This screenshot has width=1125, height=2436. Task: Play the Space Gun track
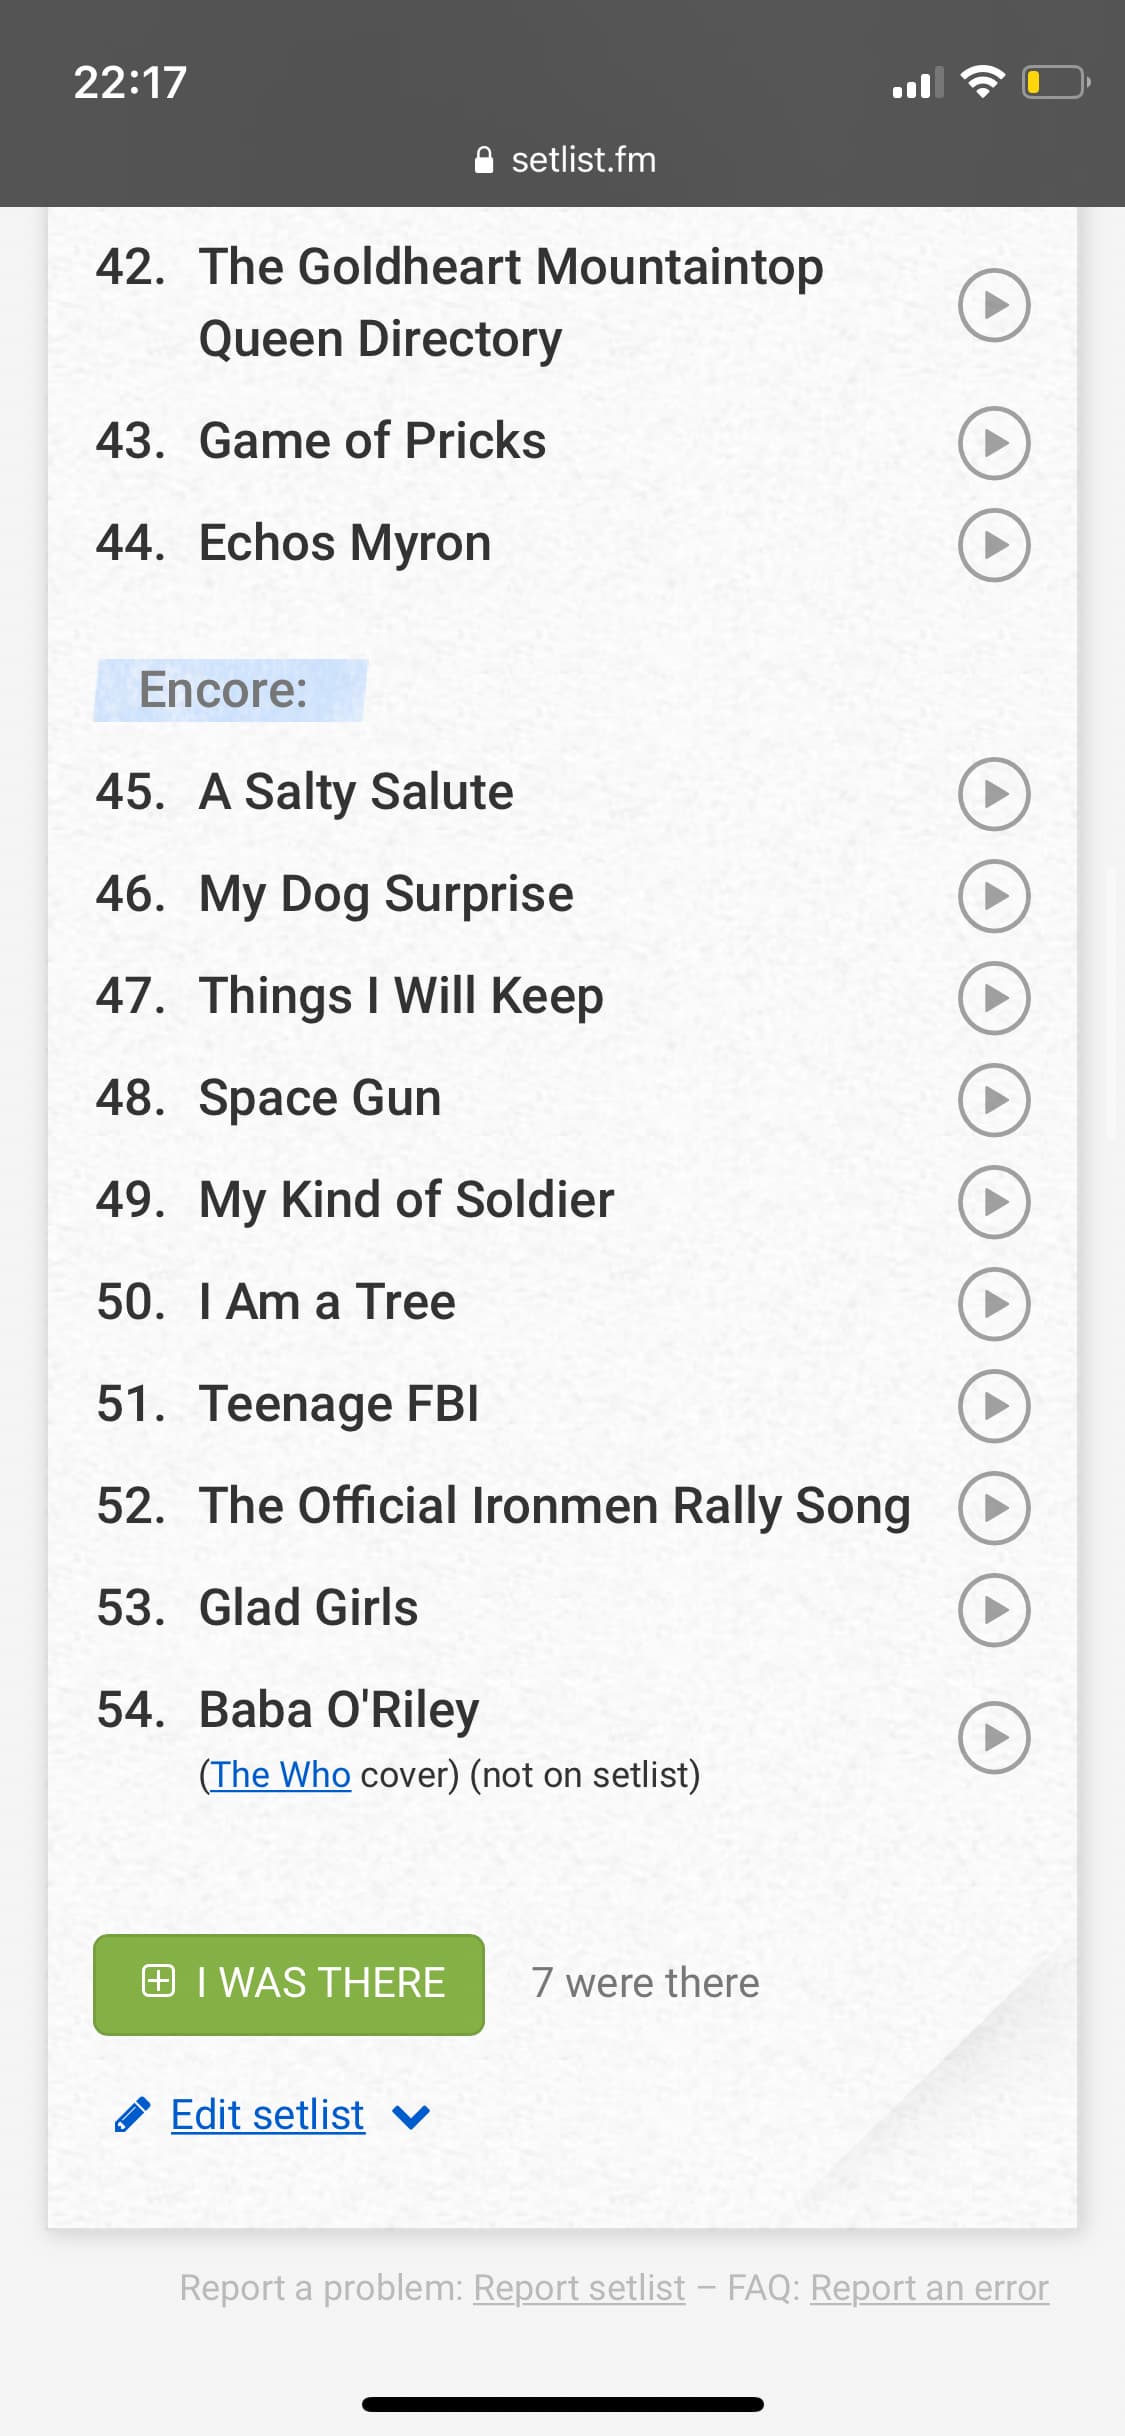(993, 1100)
